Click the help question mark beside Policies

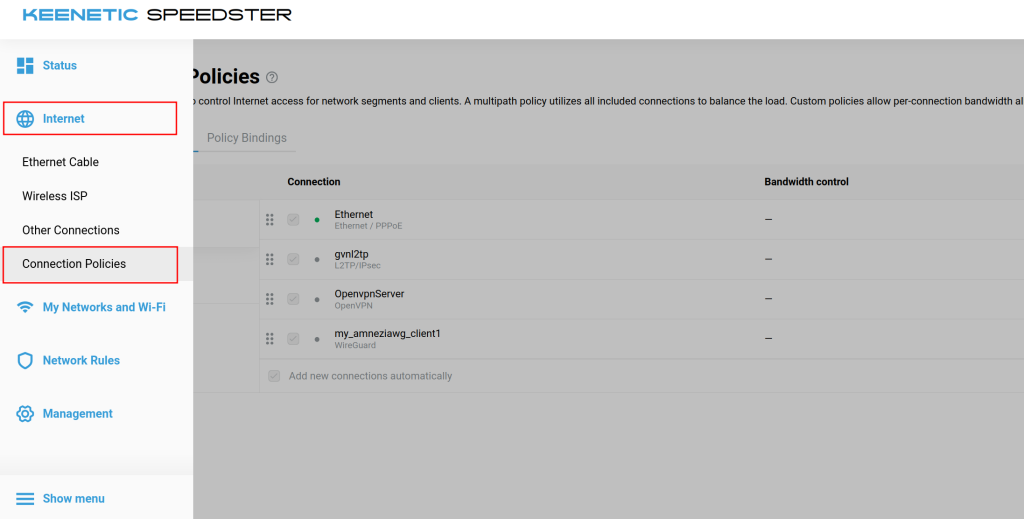272,78
